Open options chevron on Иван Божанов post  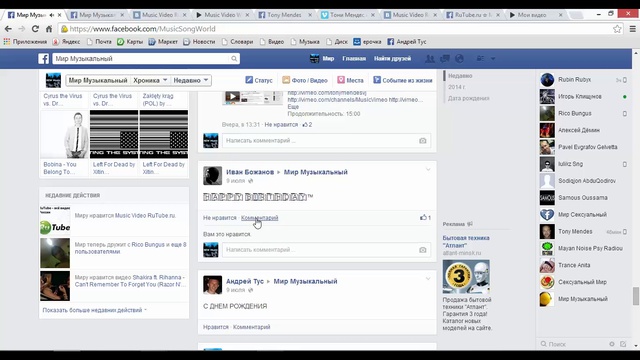pyautogui.click(x=428, y=169)
